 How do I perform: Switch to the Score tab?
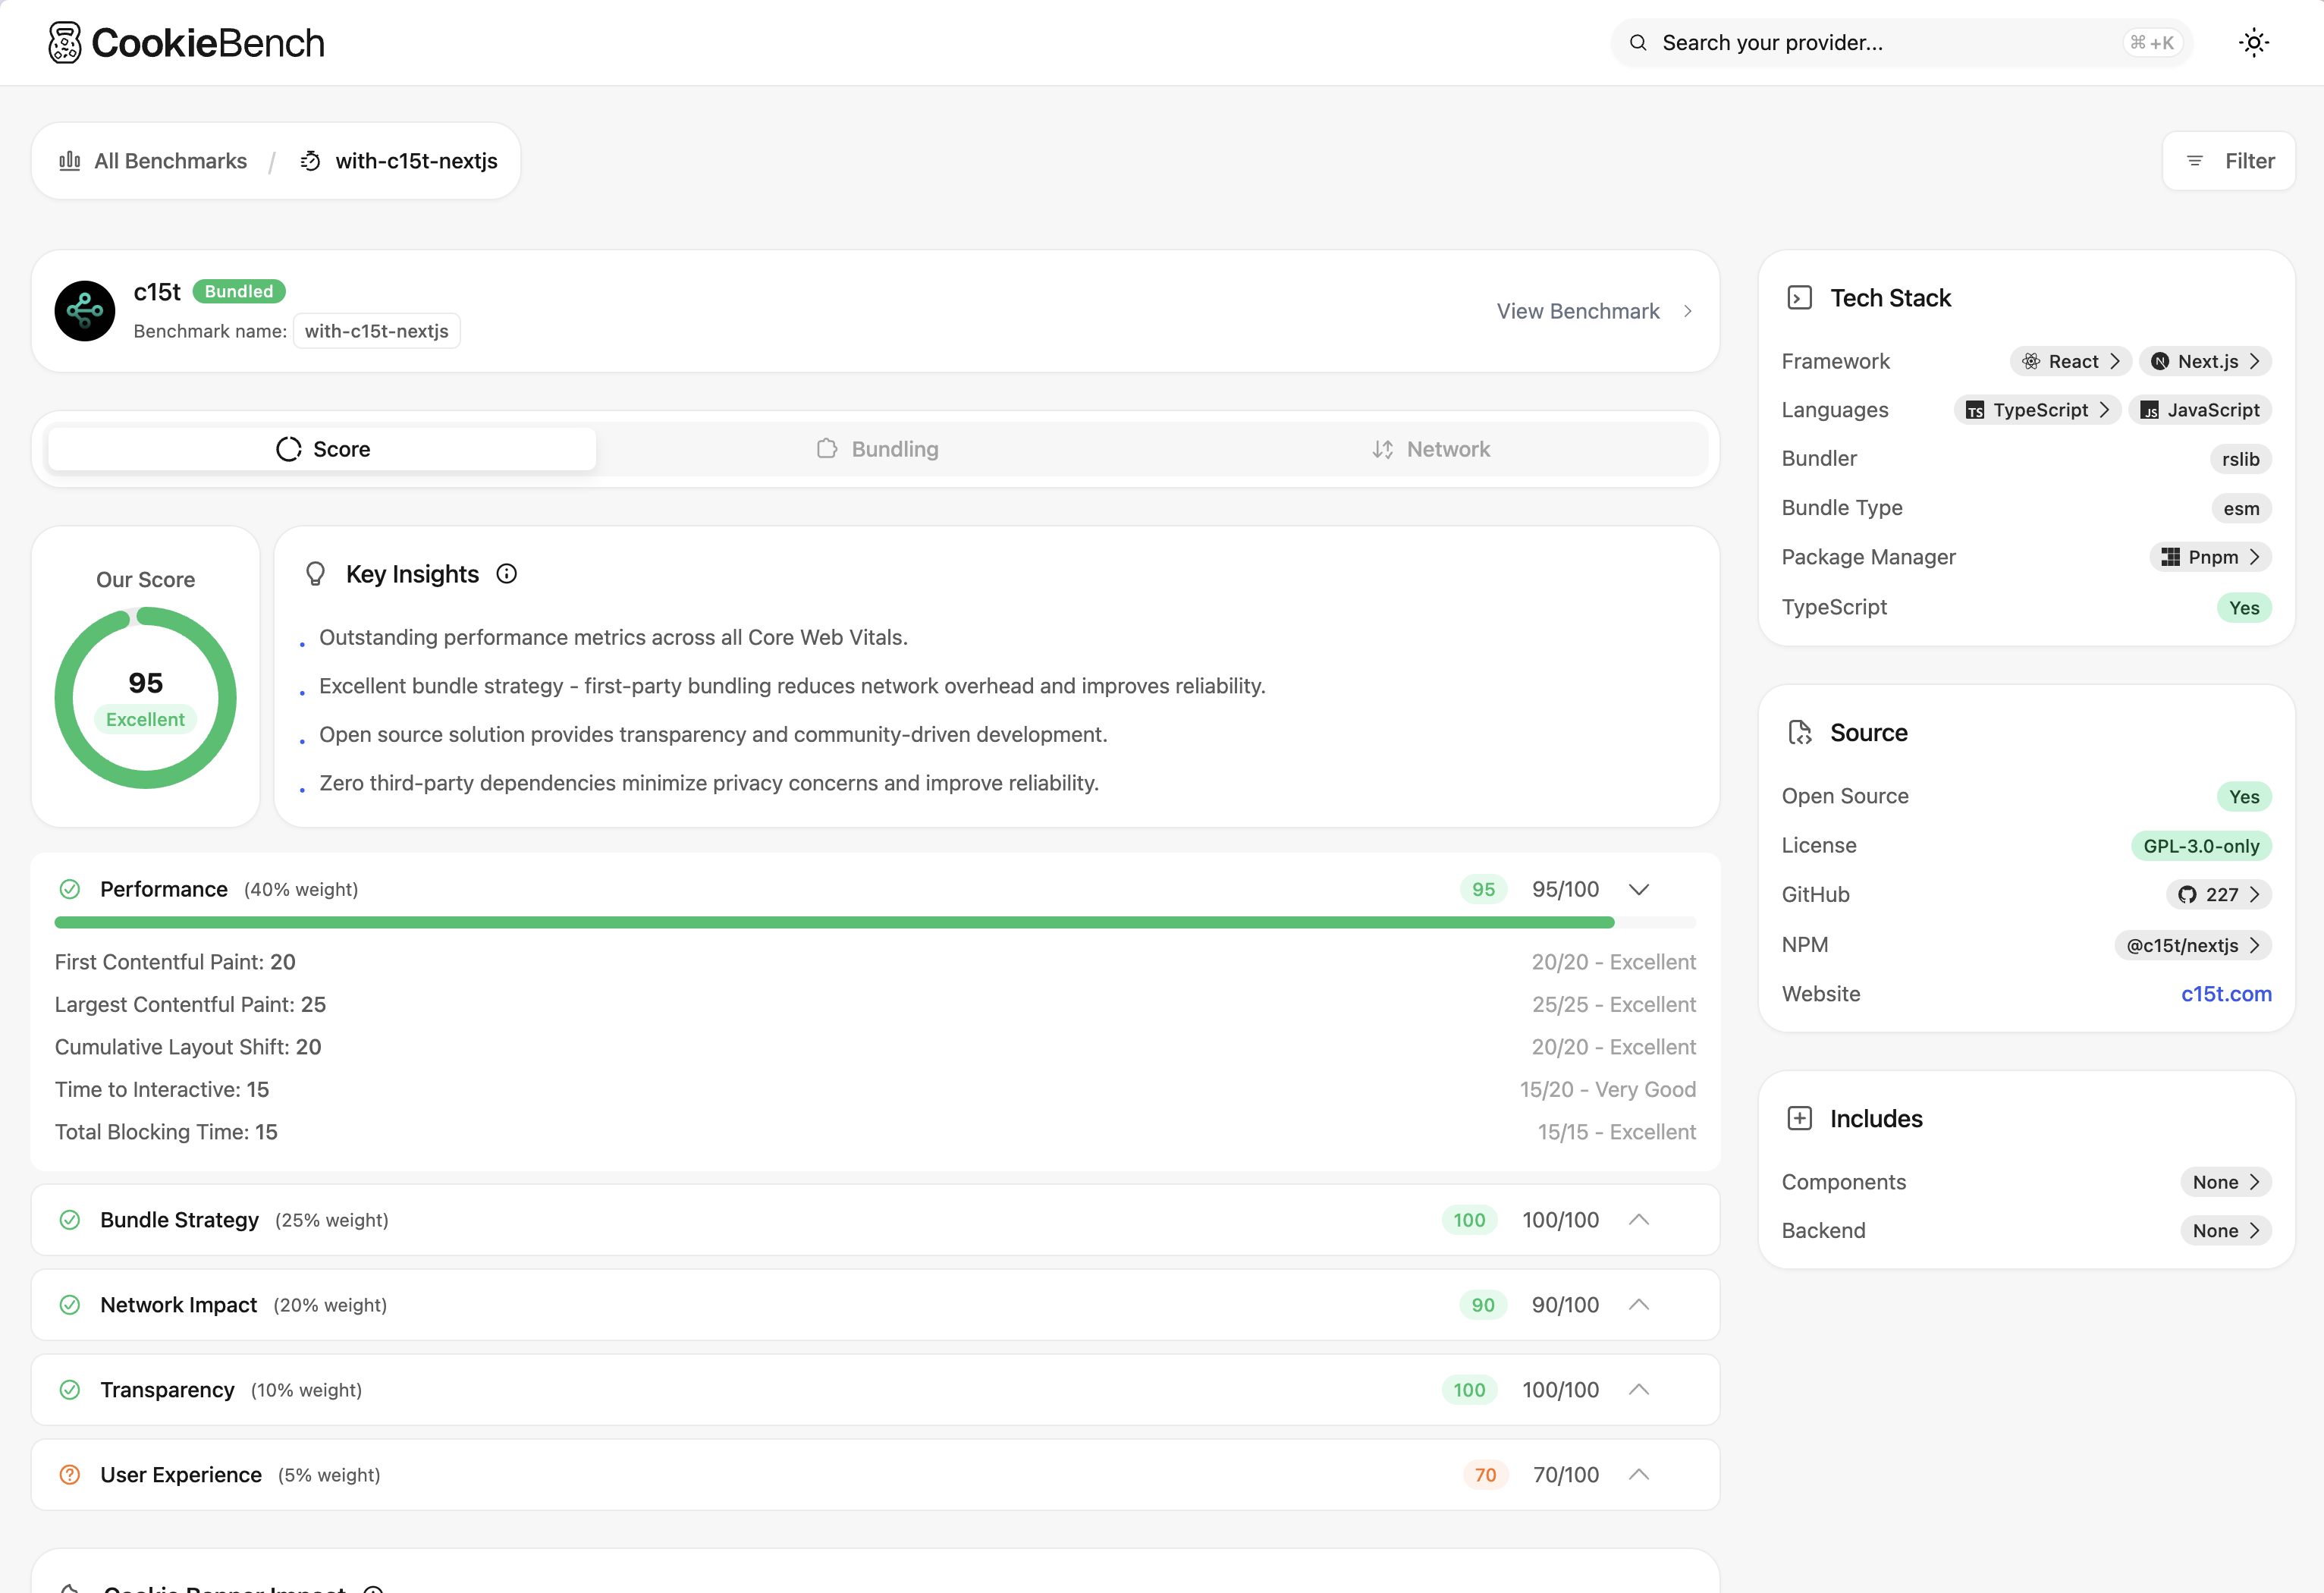point(322,449)
